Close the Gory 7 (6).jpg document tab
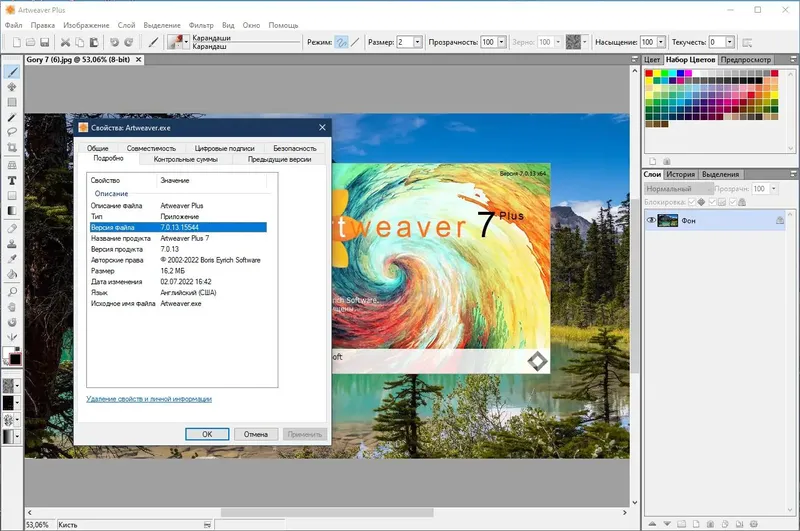Screen dimensions: 800x531 point(138,60)
